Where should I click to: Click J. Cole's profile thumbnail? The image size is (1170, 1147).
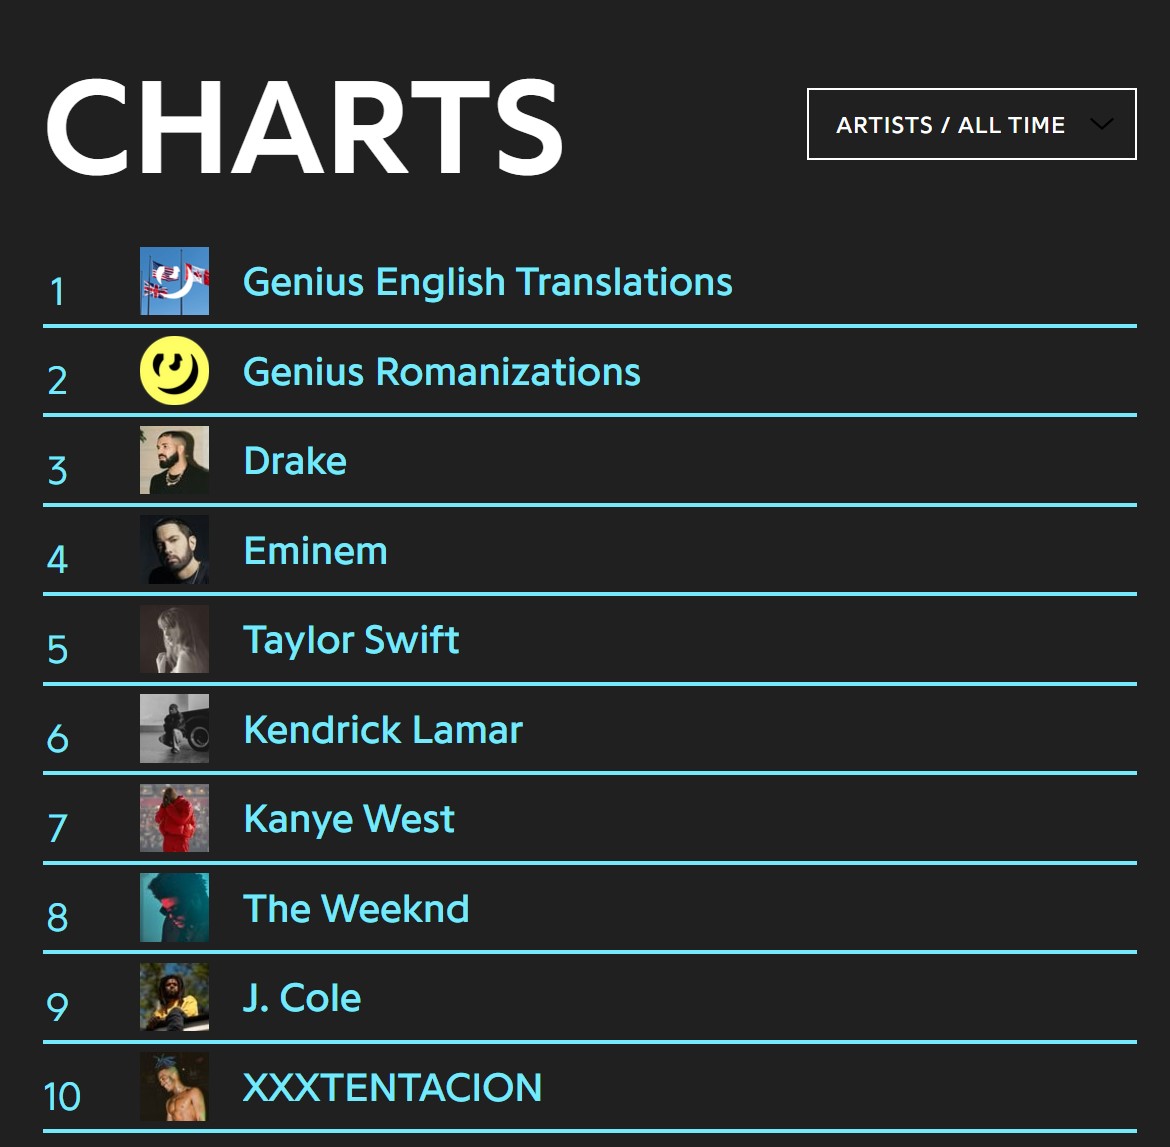(x=174, y=997)
